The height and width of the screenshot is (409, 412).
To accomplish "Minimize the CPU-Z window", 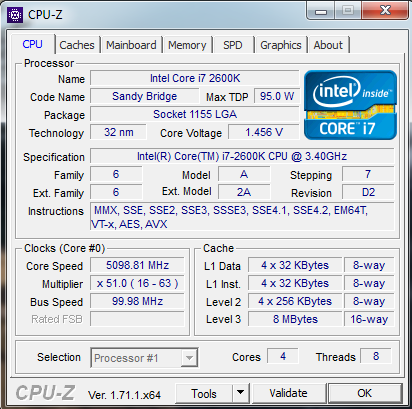I will click(320, 11).
